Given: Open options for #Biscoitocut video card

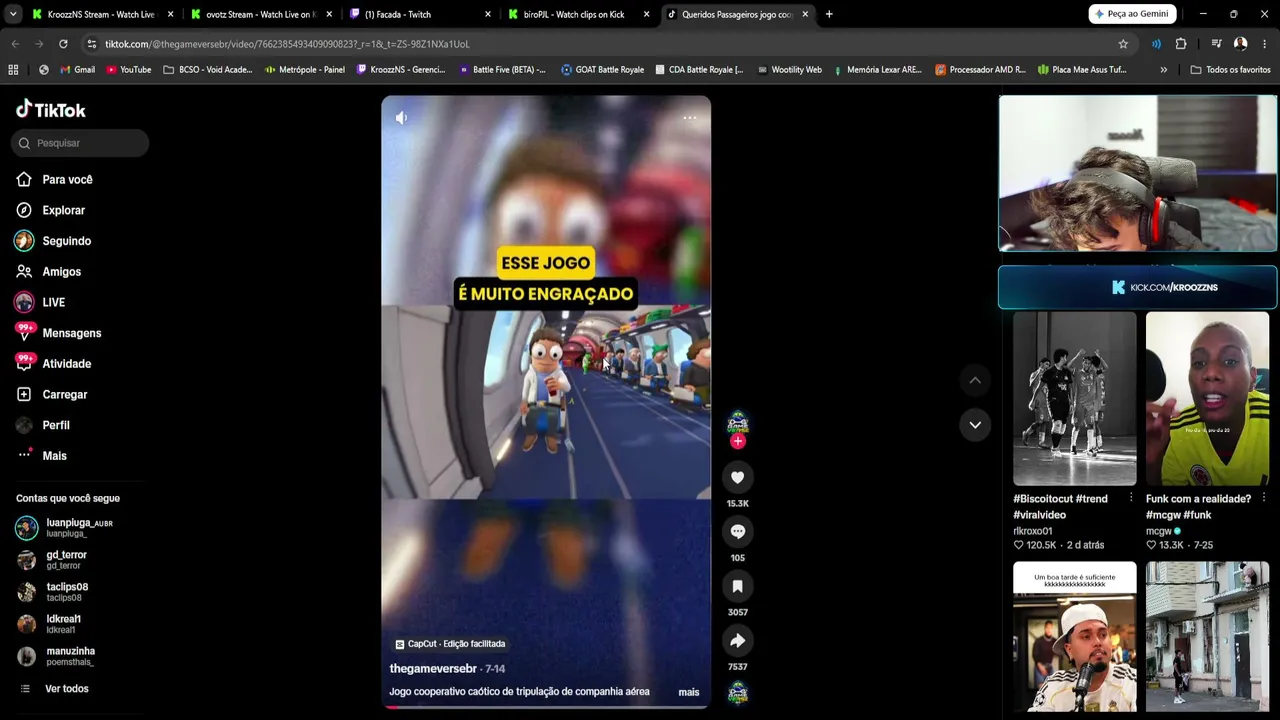Looking at the screenshot, I should (x=1131, y=498).
